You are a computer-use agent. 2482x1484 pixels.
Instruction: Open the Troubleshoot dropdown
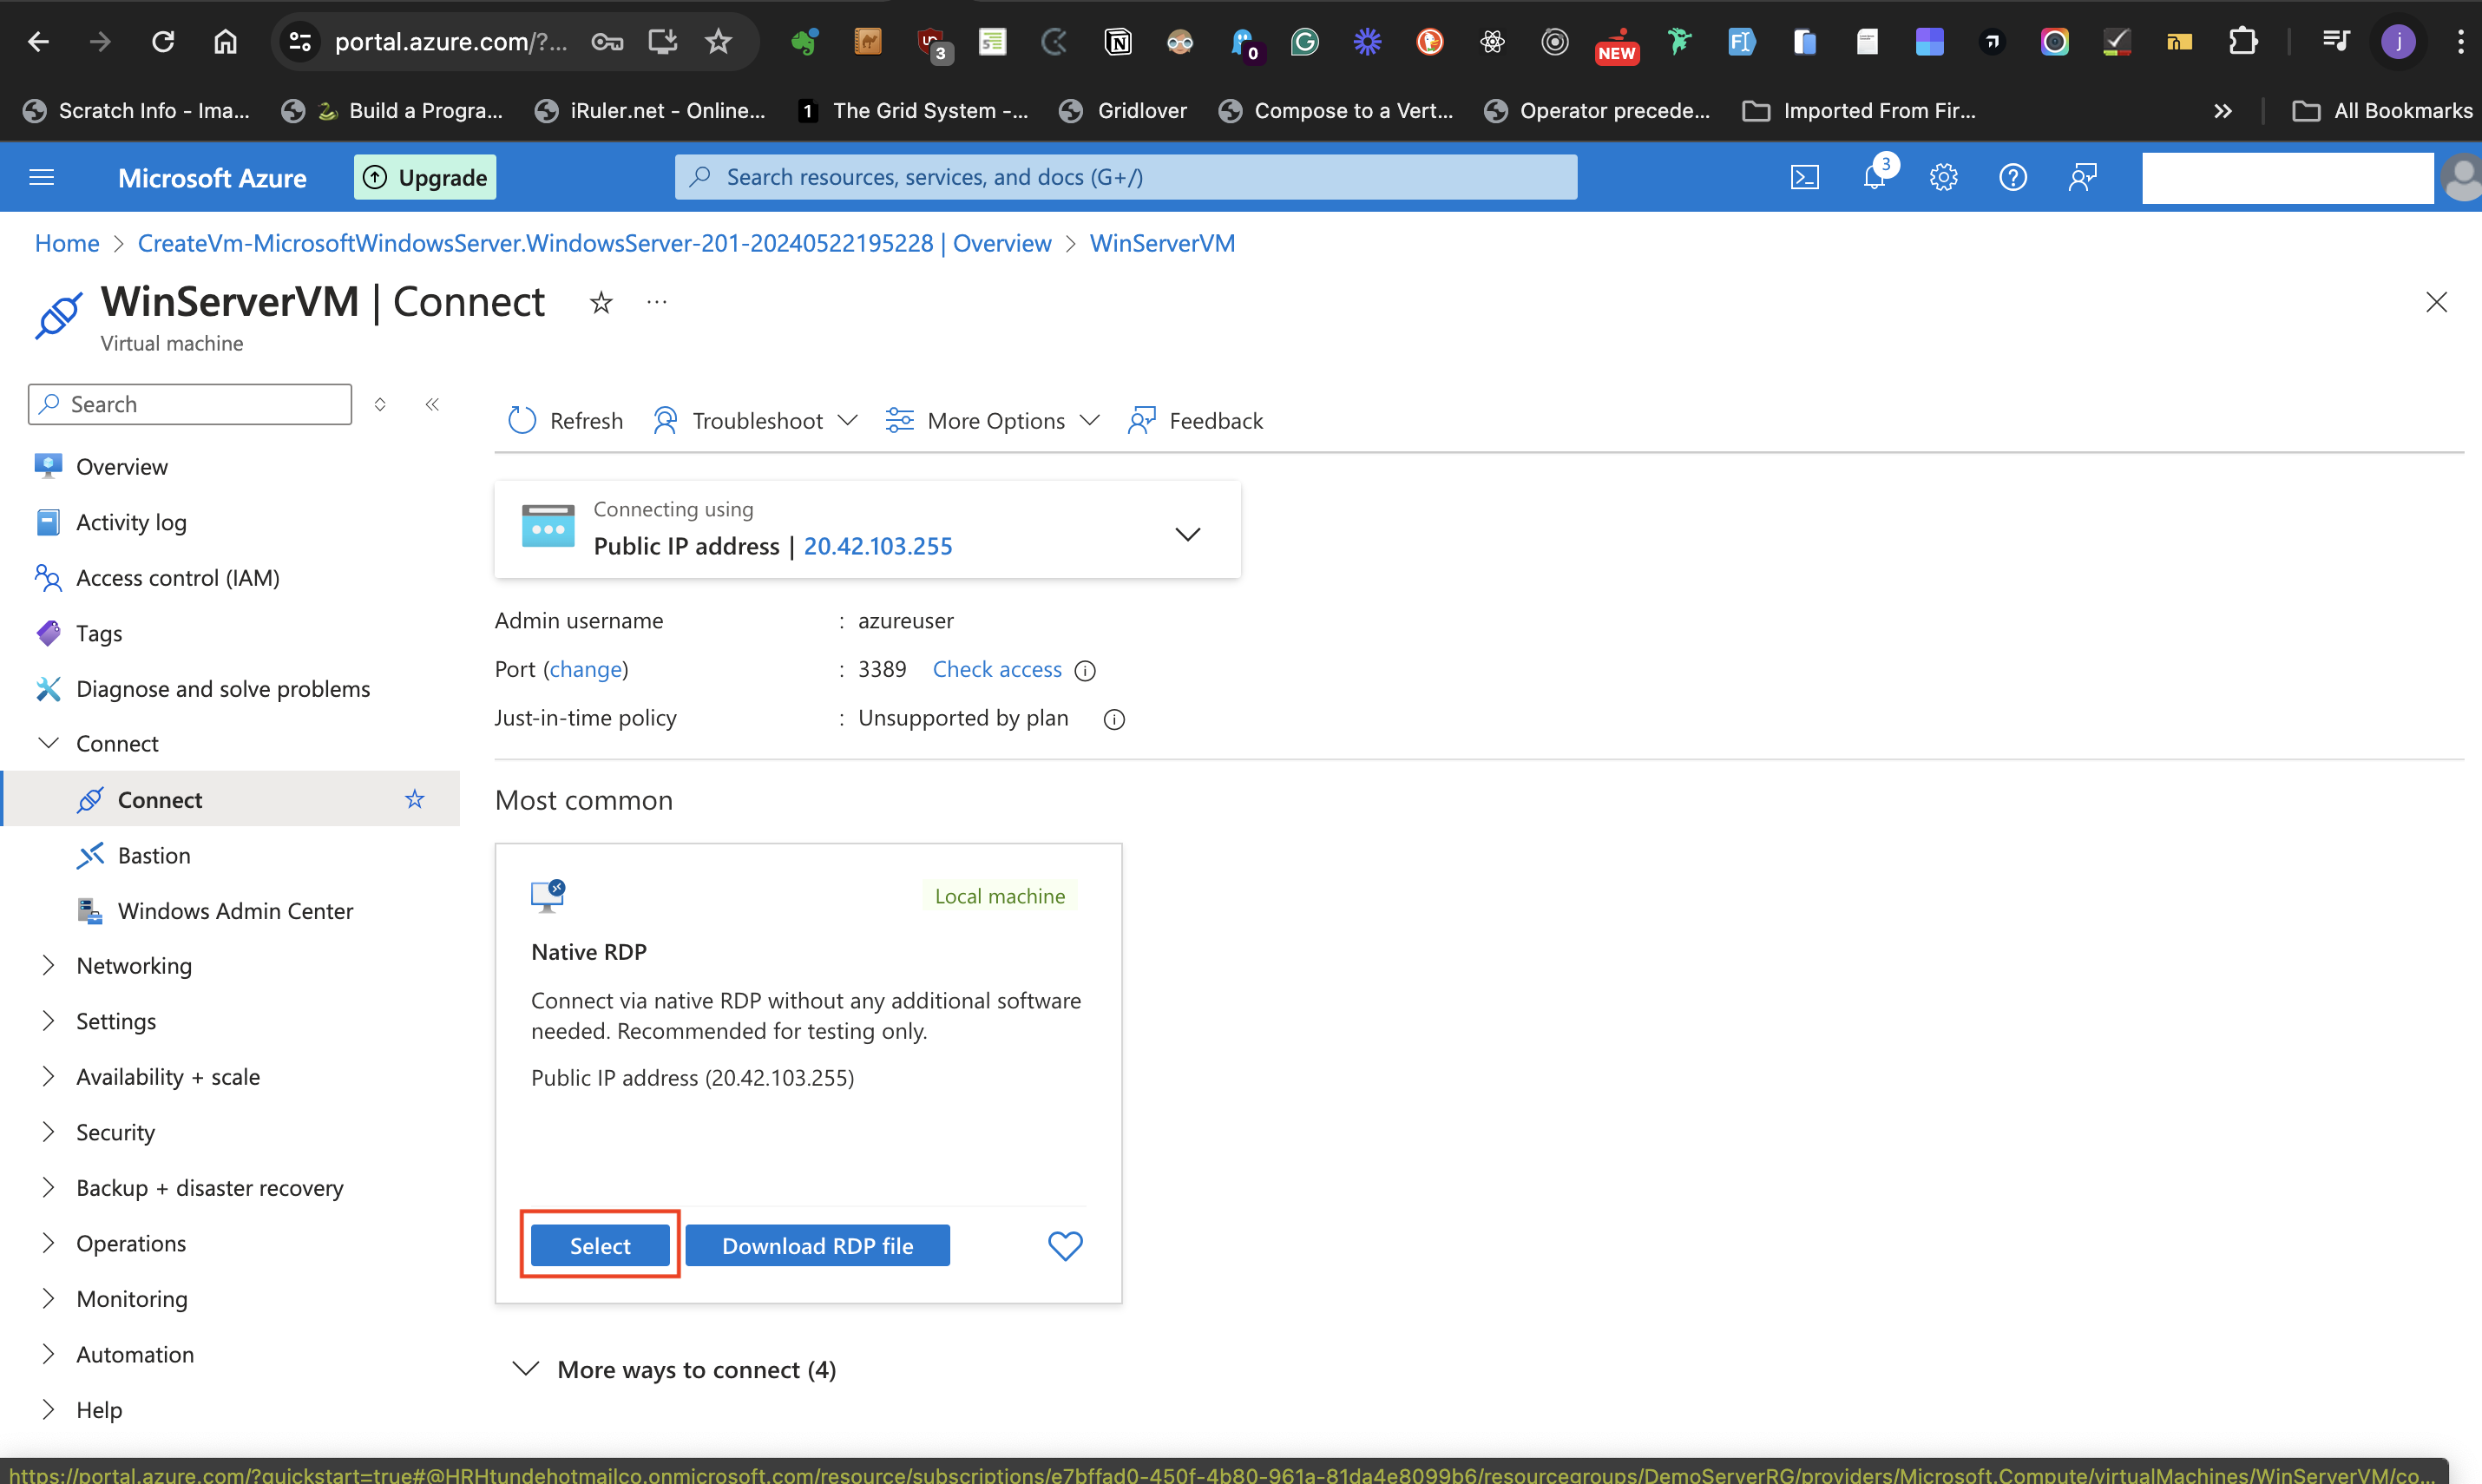(x=755, y=420)
